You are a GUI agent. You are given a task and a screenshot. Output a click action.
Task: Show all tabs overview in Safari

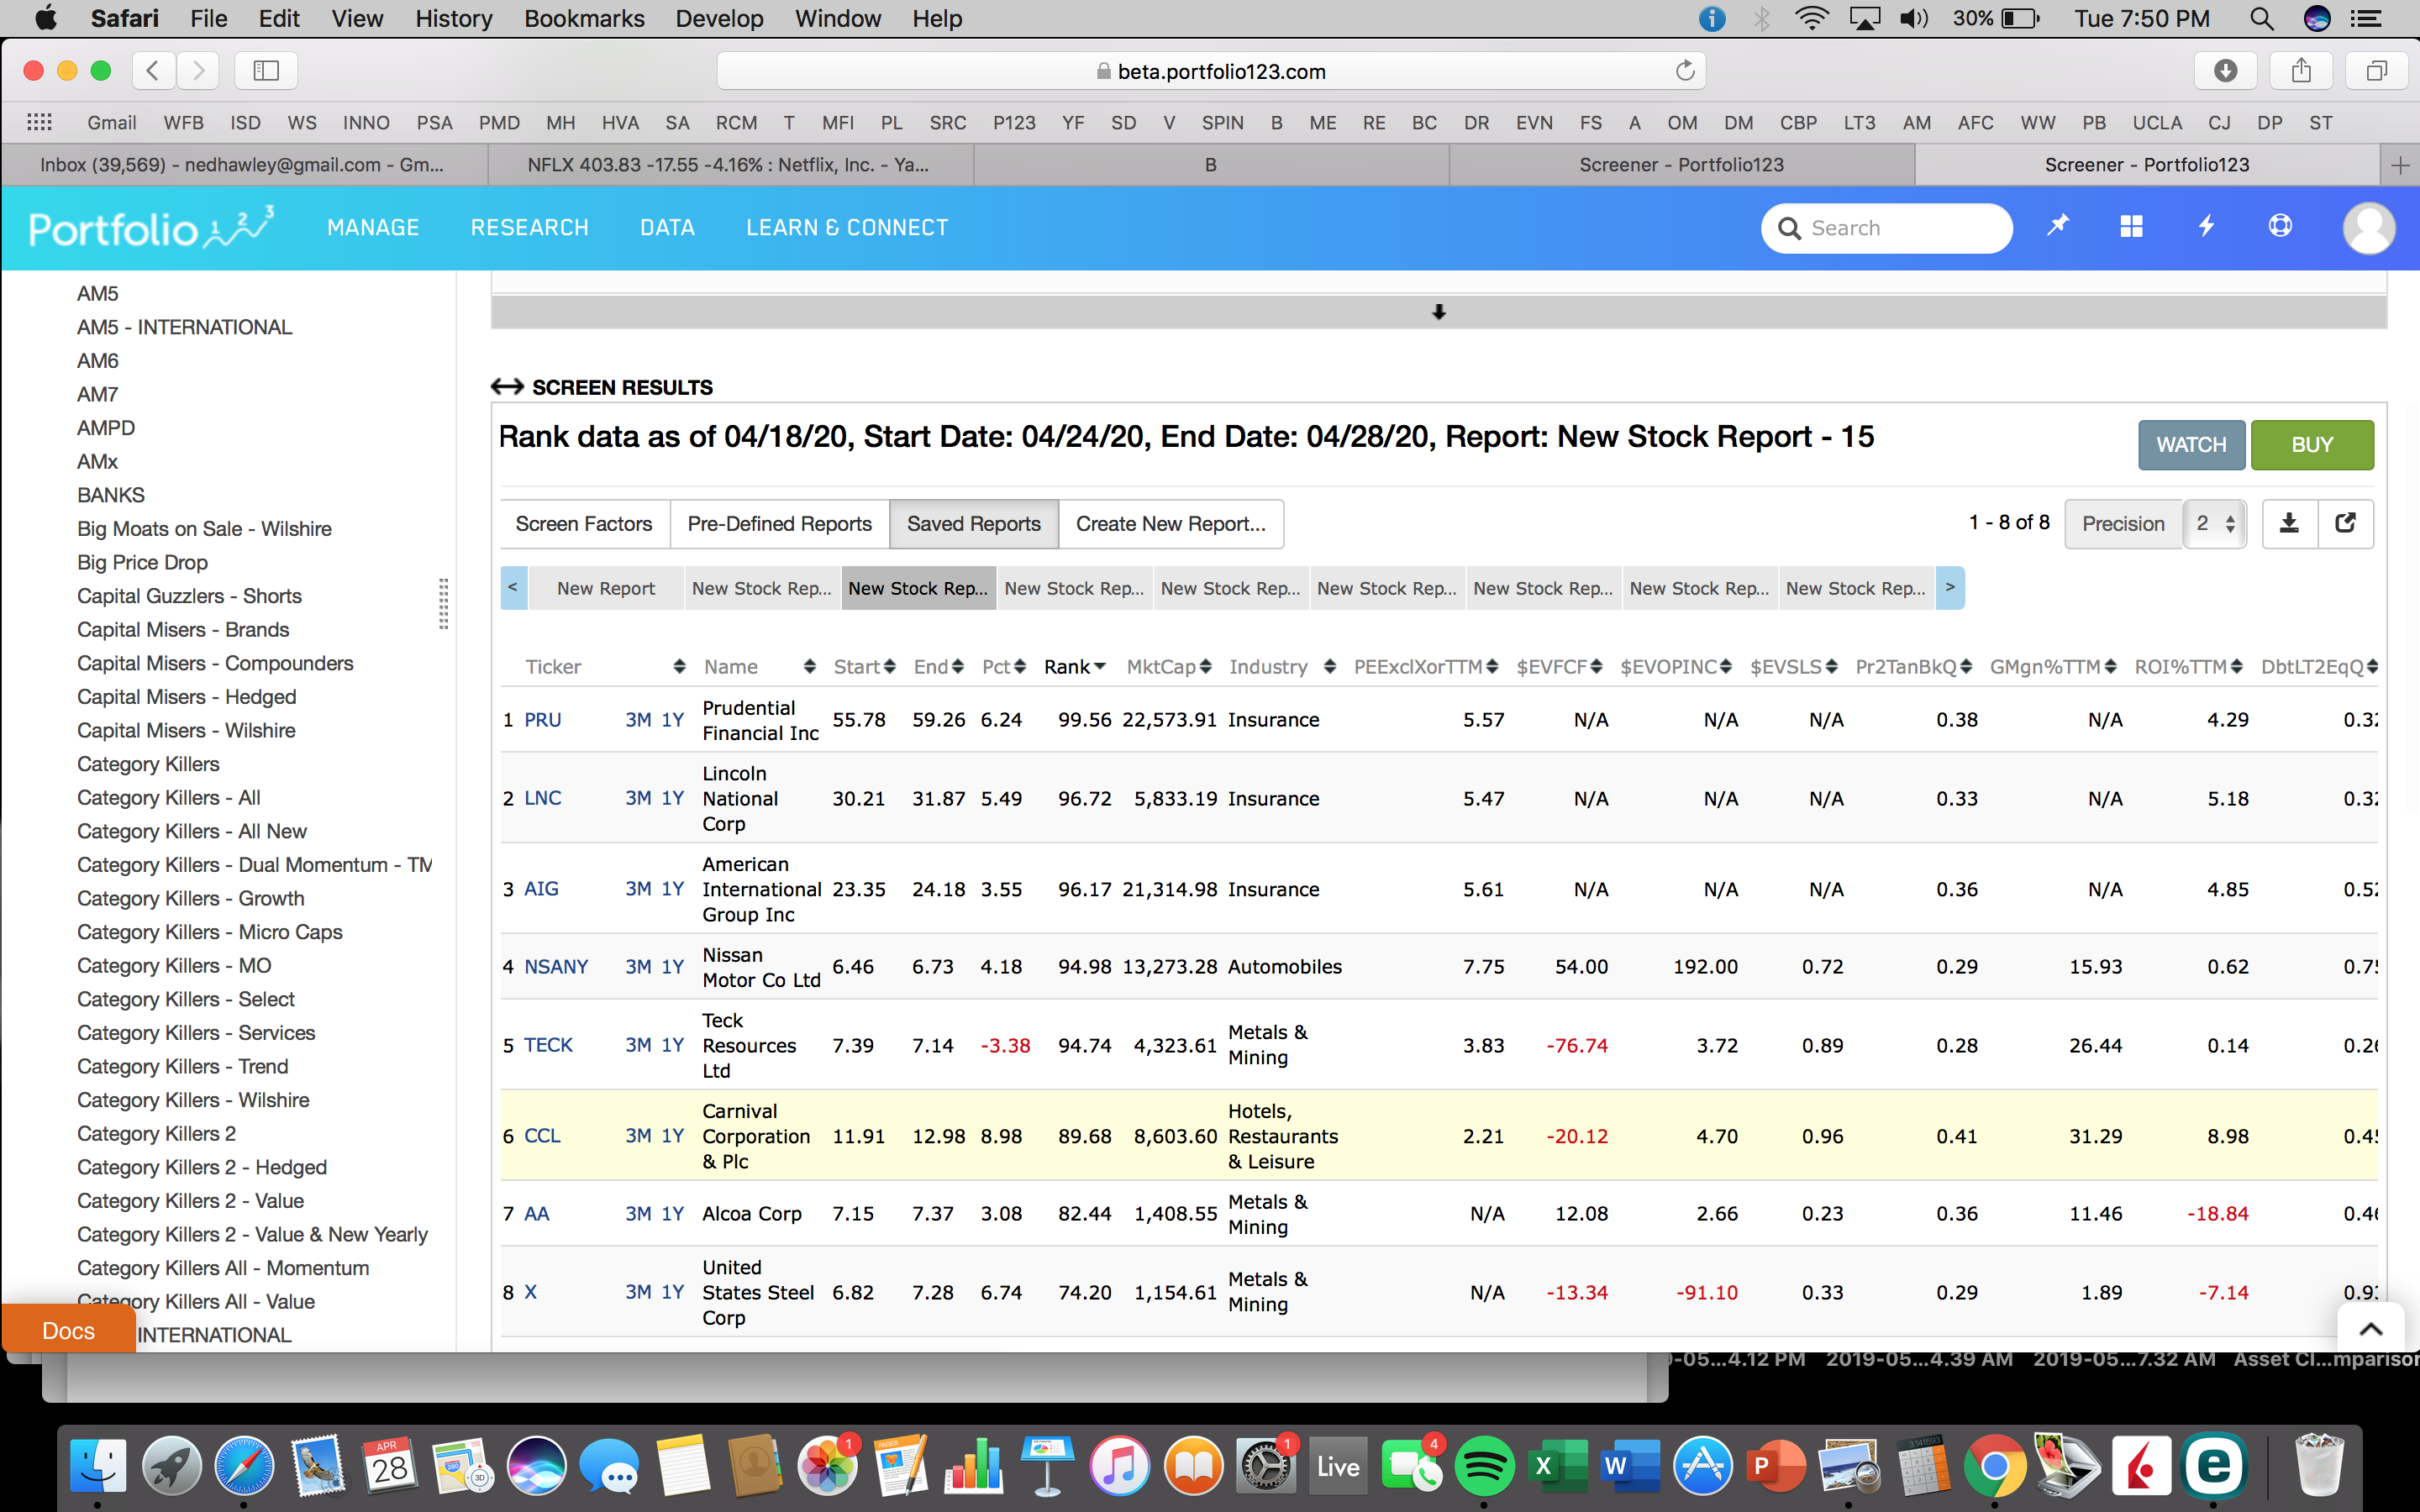tap(2377, 70)
